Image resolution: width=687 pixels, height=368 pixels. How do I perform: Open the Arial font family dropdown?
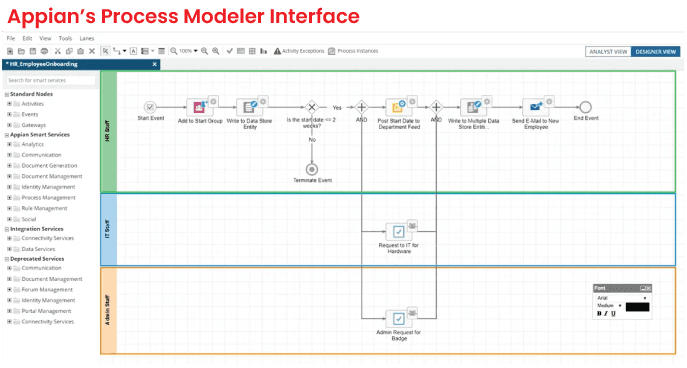click(622, 298)
